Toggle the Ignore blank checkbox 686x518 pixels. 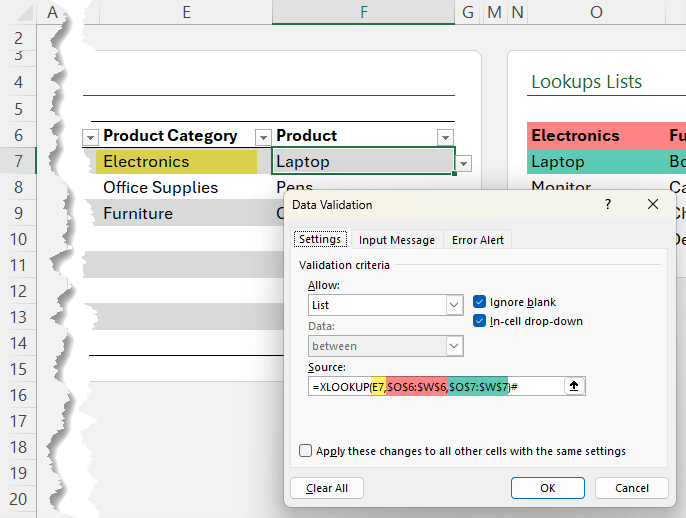[x=480, y=302]
